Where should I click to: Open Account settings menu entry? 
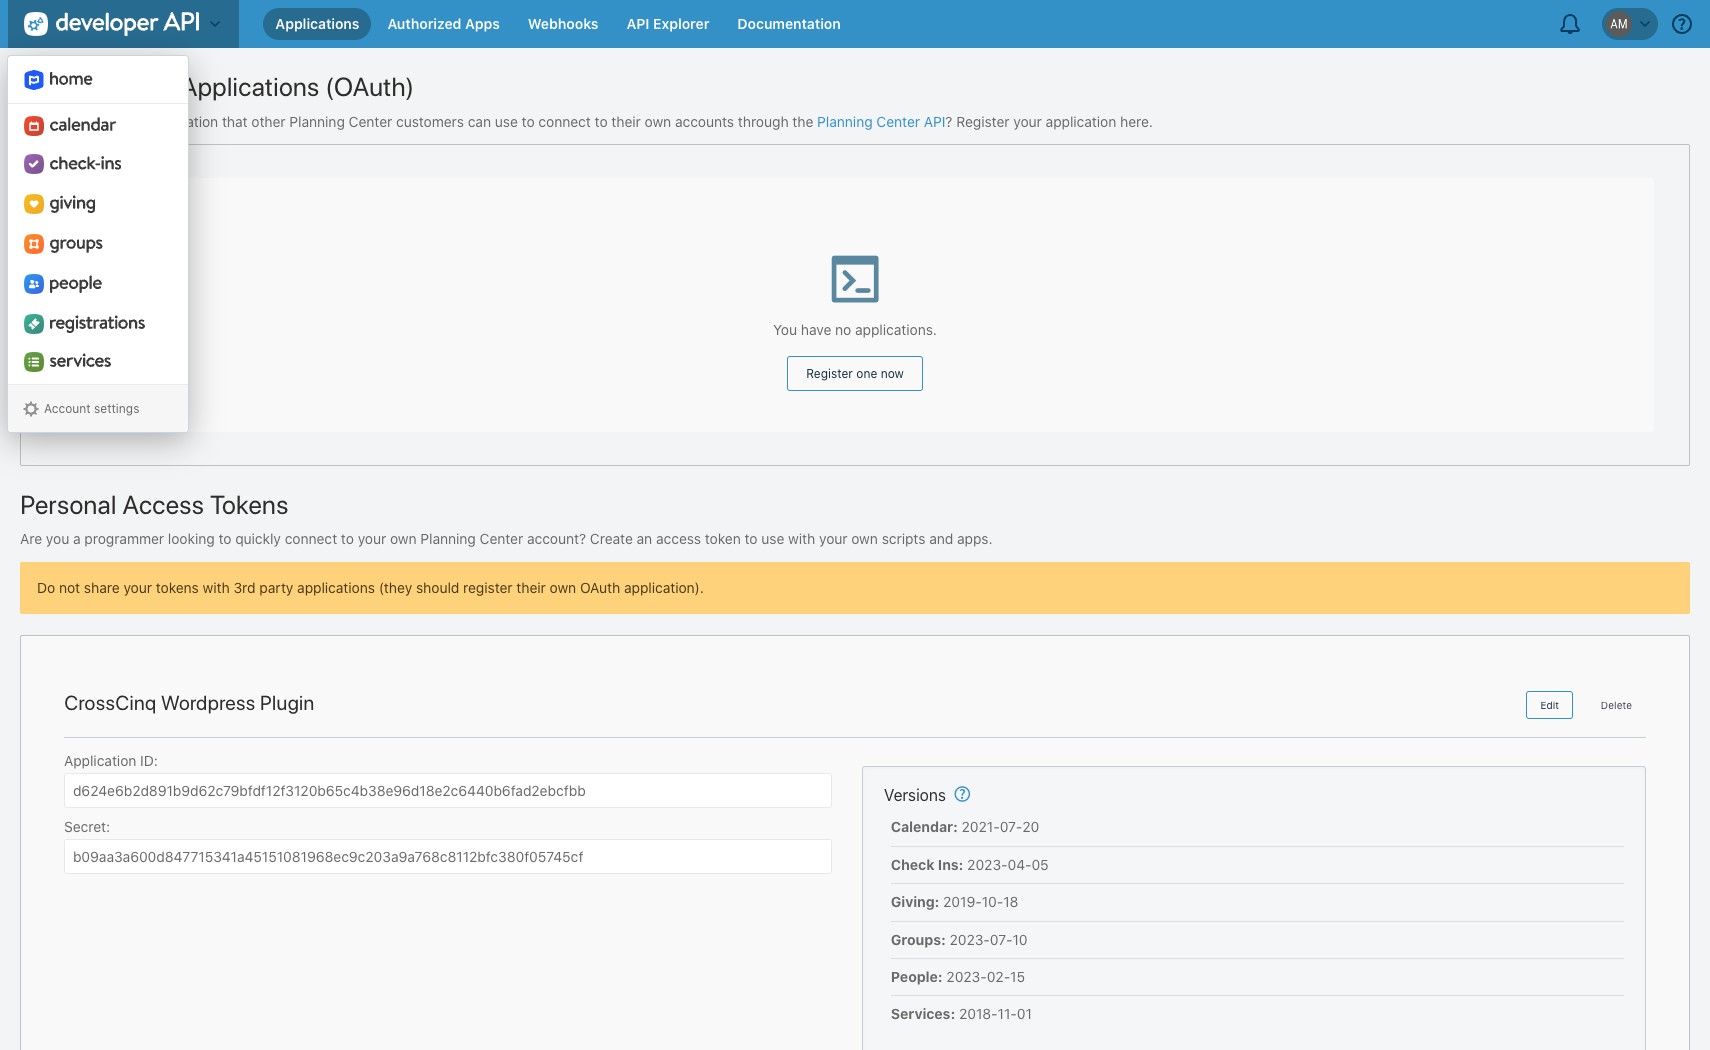click(98, 409)
